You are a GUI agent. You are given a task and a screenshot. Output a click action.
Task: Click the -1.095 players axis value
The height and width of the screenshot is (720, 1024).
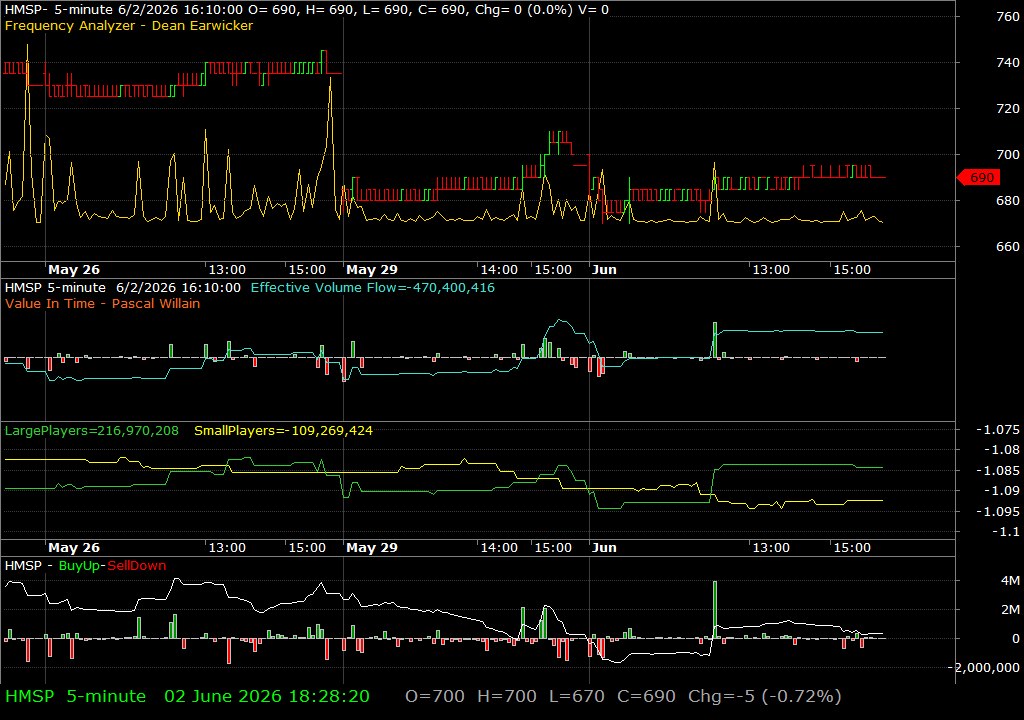coord(998,512)
